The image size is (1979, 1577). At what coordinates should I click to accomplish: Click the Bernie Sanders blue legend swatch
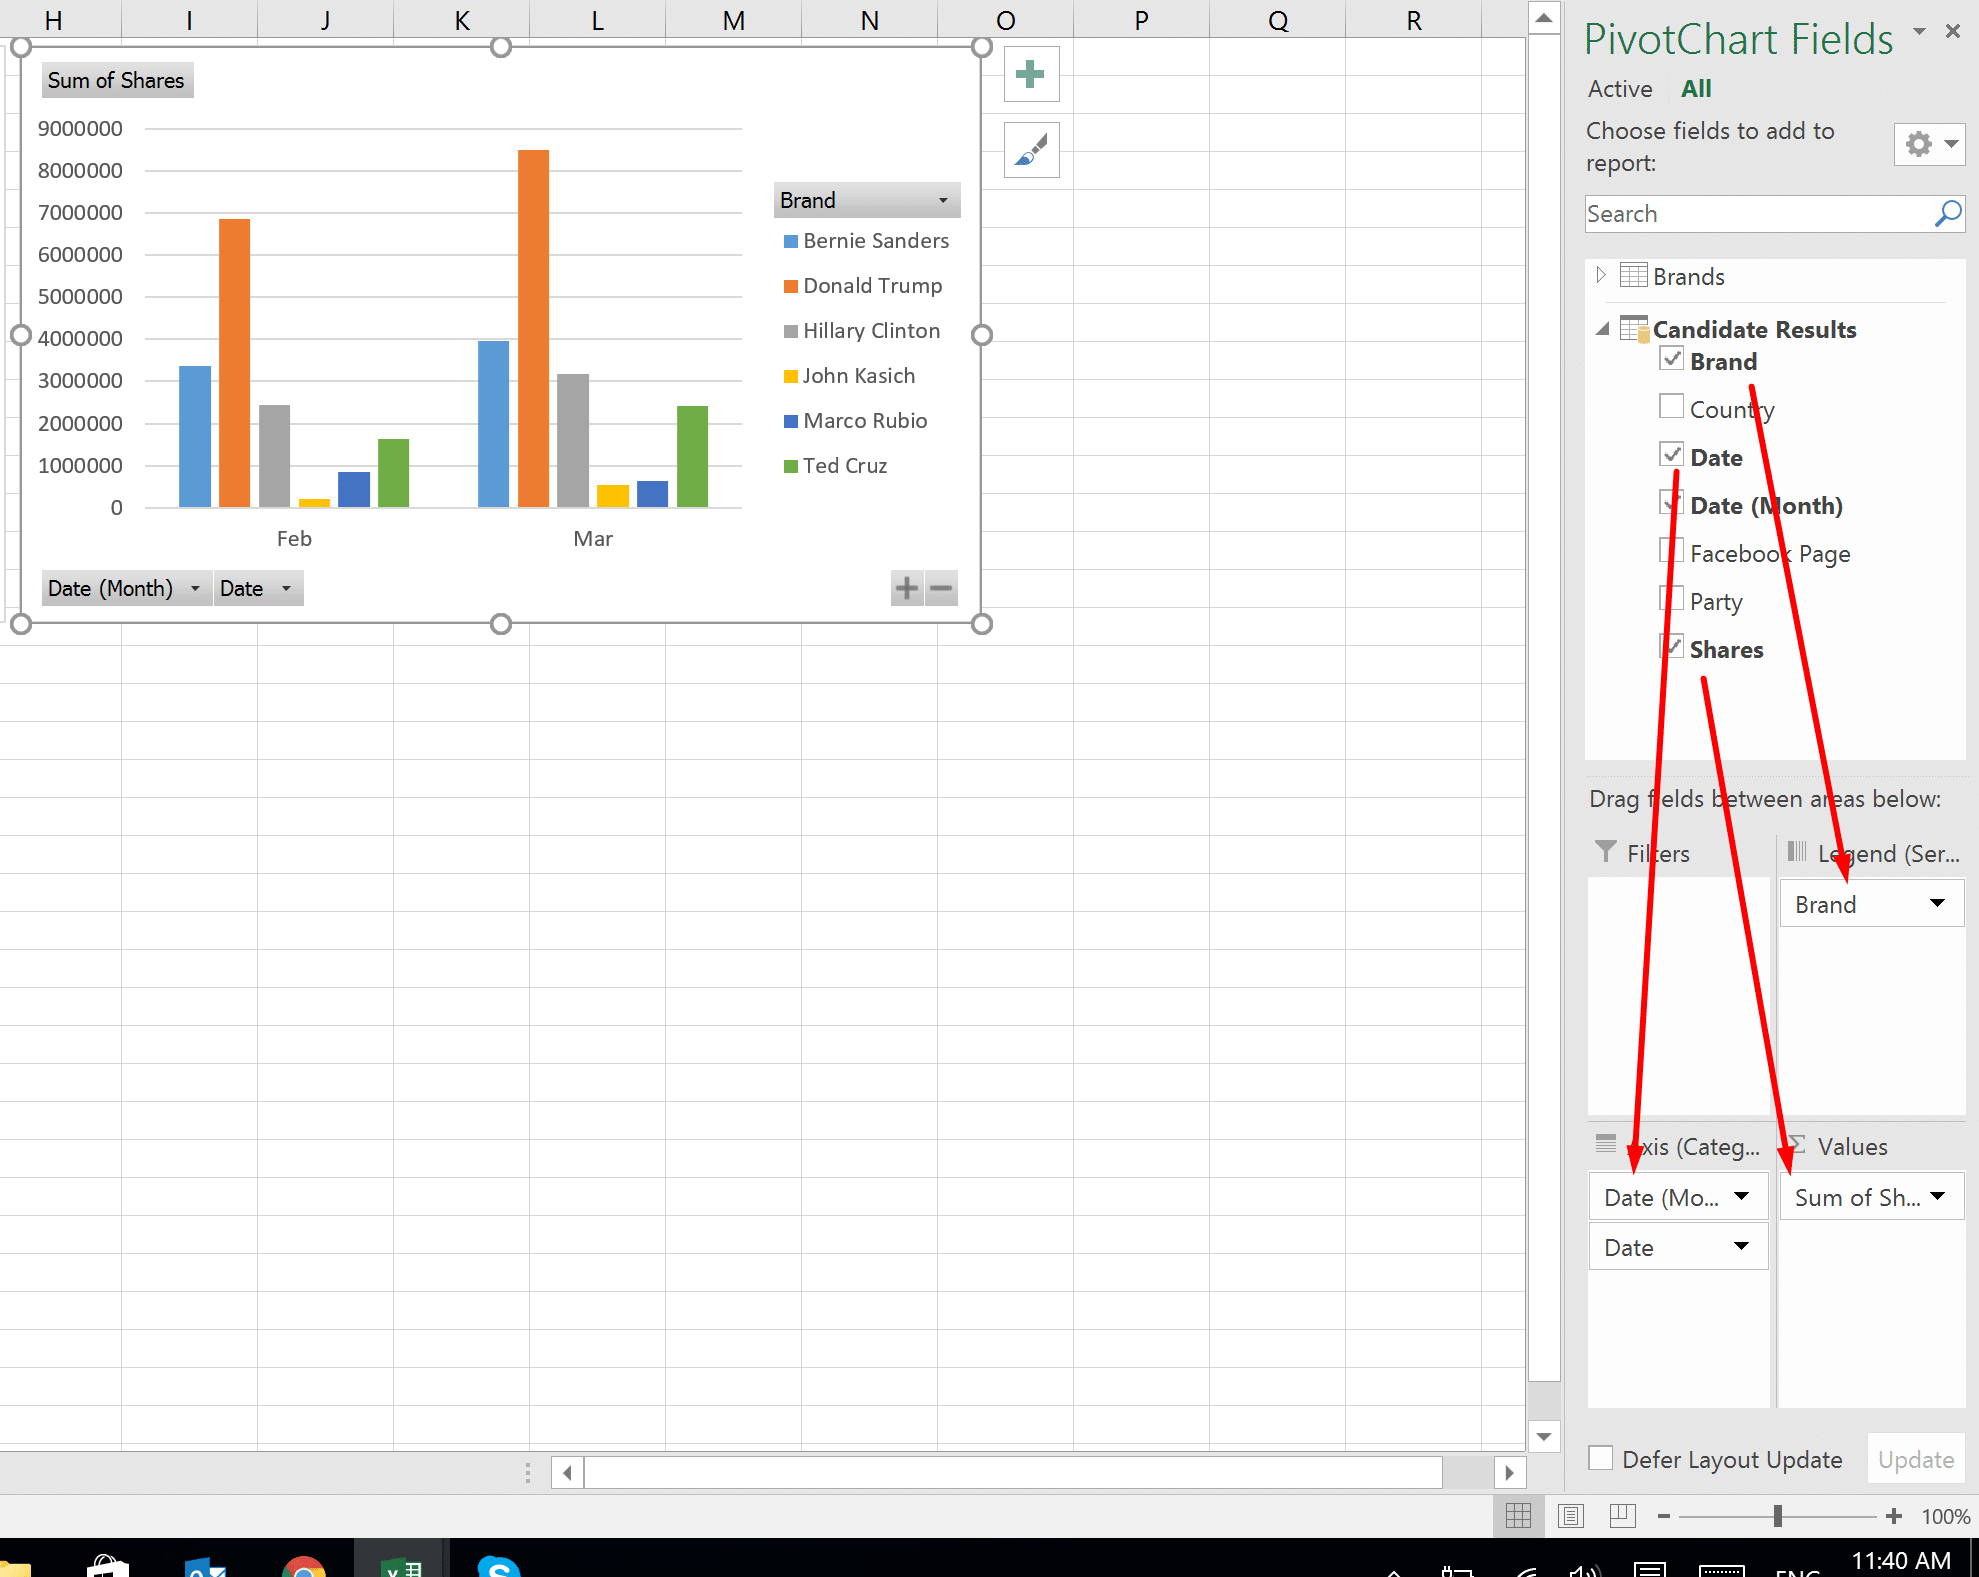(790, 241)
